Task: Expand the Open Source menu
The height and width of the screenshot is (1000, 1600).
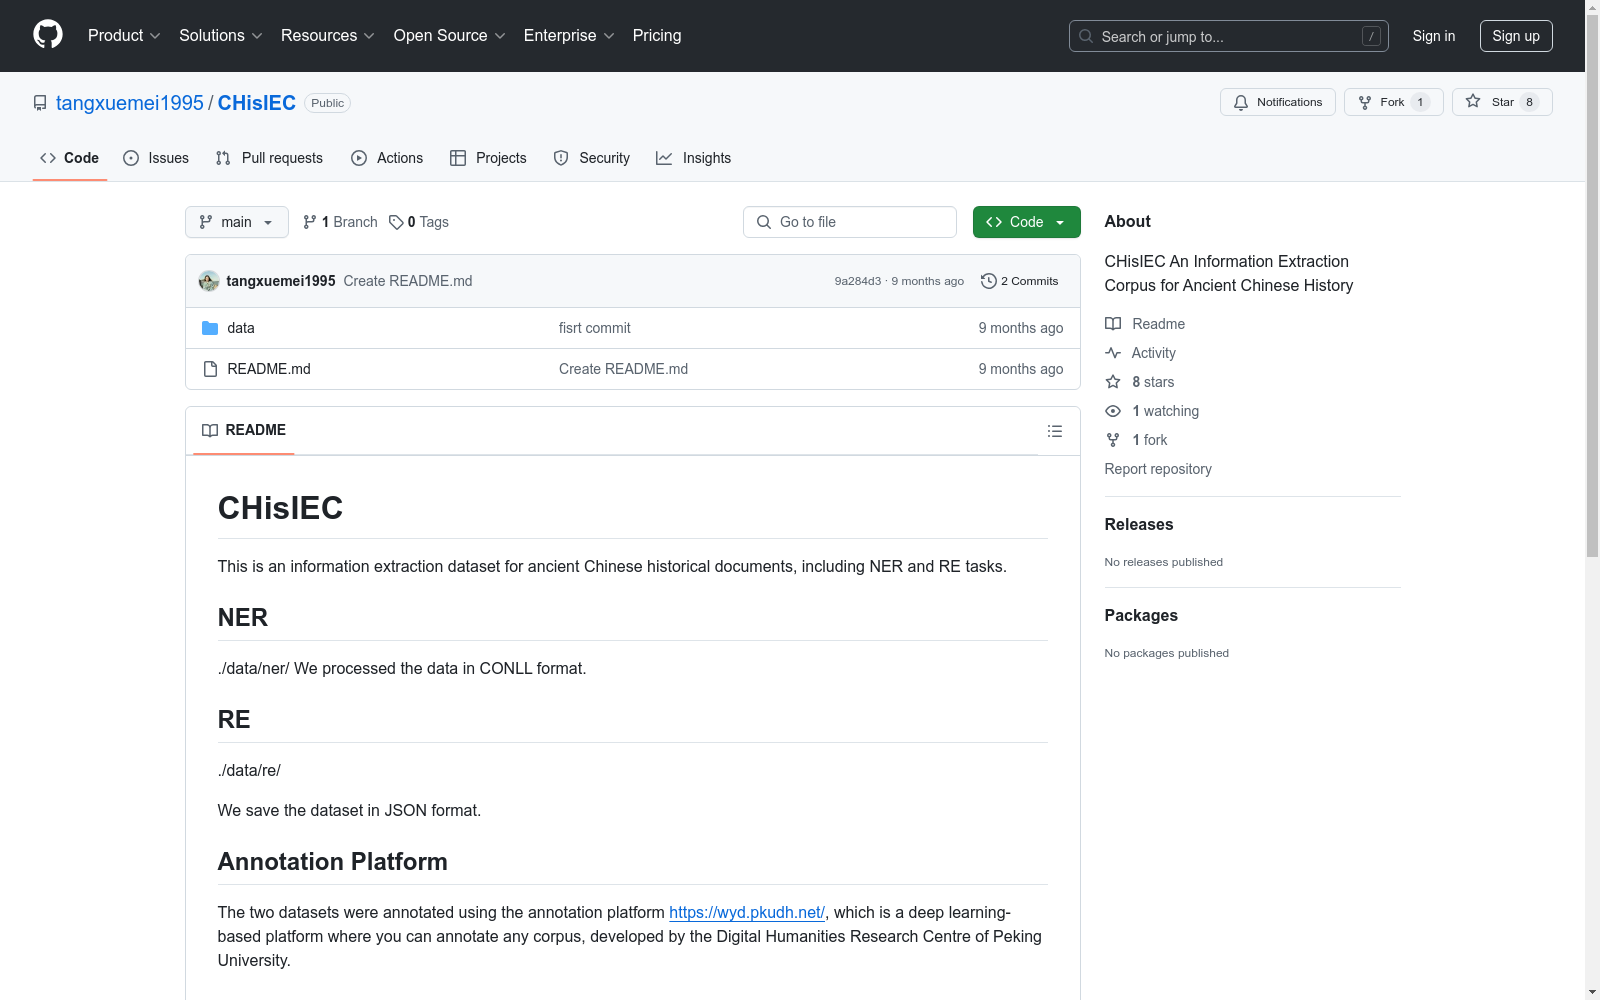Action: tap(450, 35)
